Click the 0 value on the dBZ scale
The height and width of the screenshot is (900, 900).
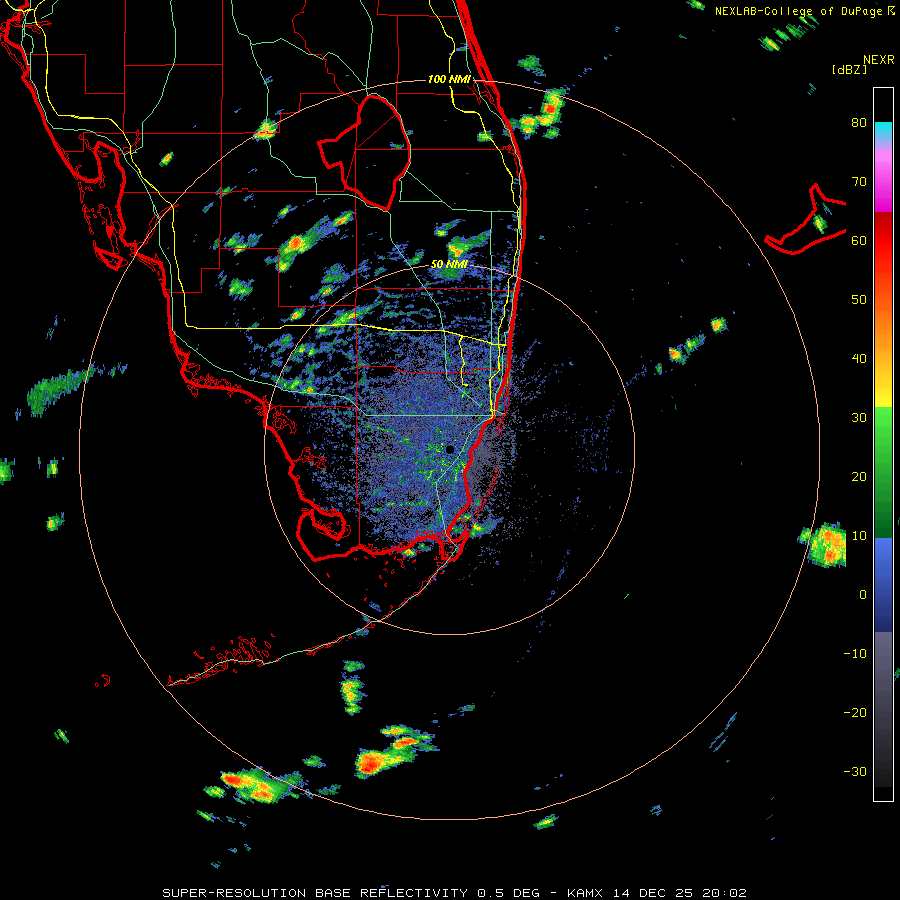click(863, 595)
